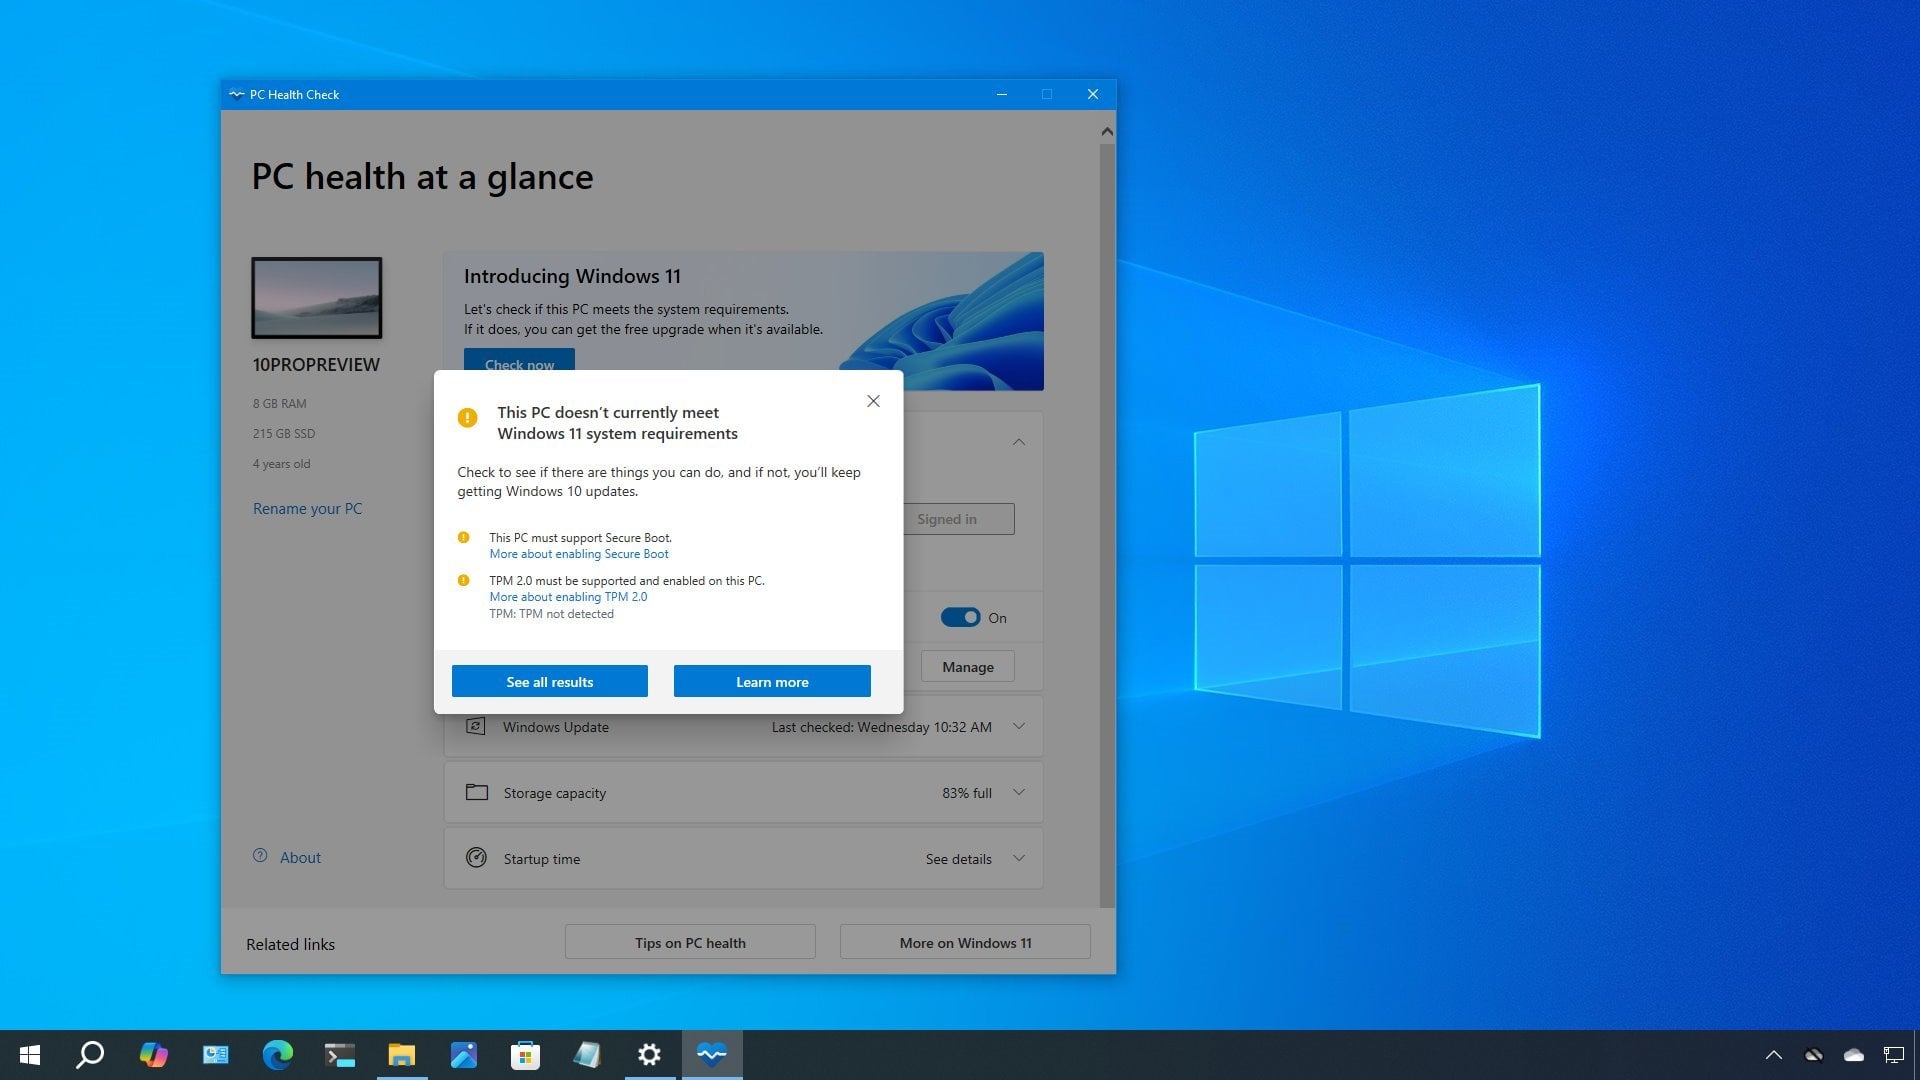Click the See all results button
1920x1080 pixels.
pos(549,681)
